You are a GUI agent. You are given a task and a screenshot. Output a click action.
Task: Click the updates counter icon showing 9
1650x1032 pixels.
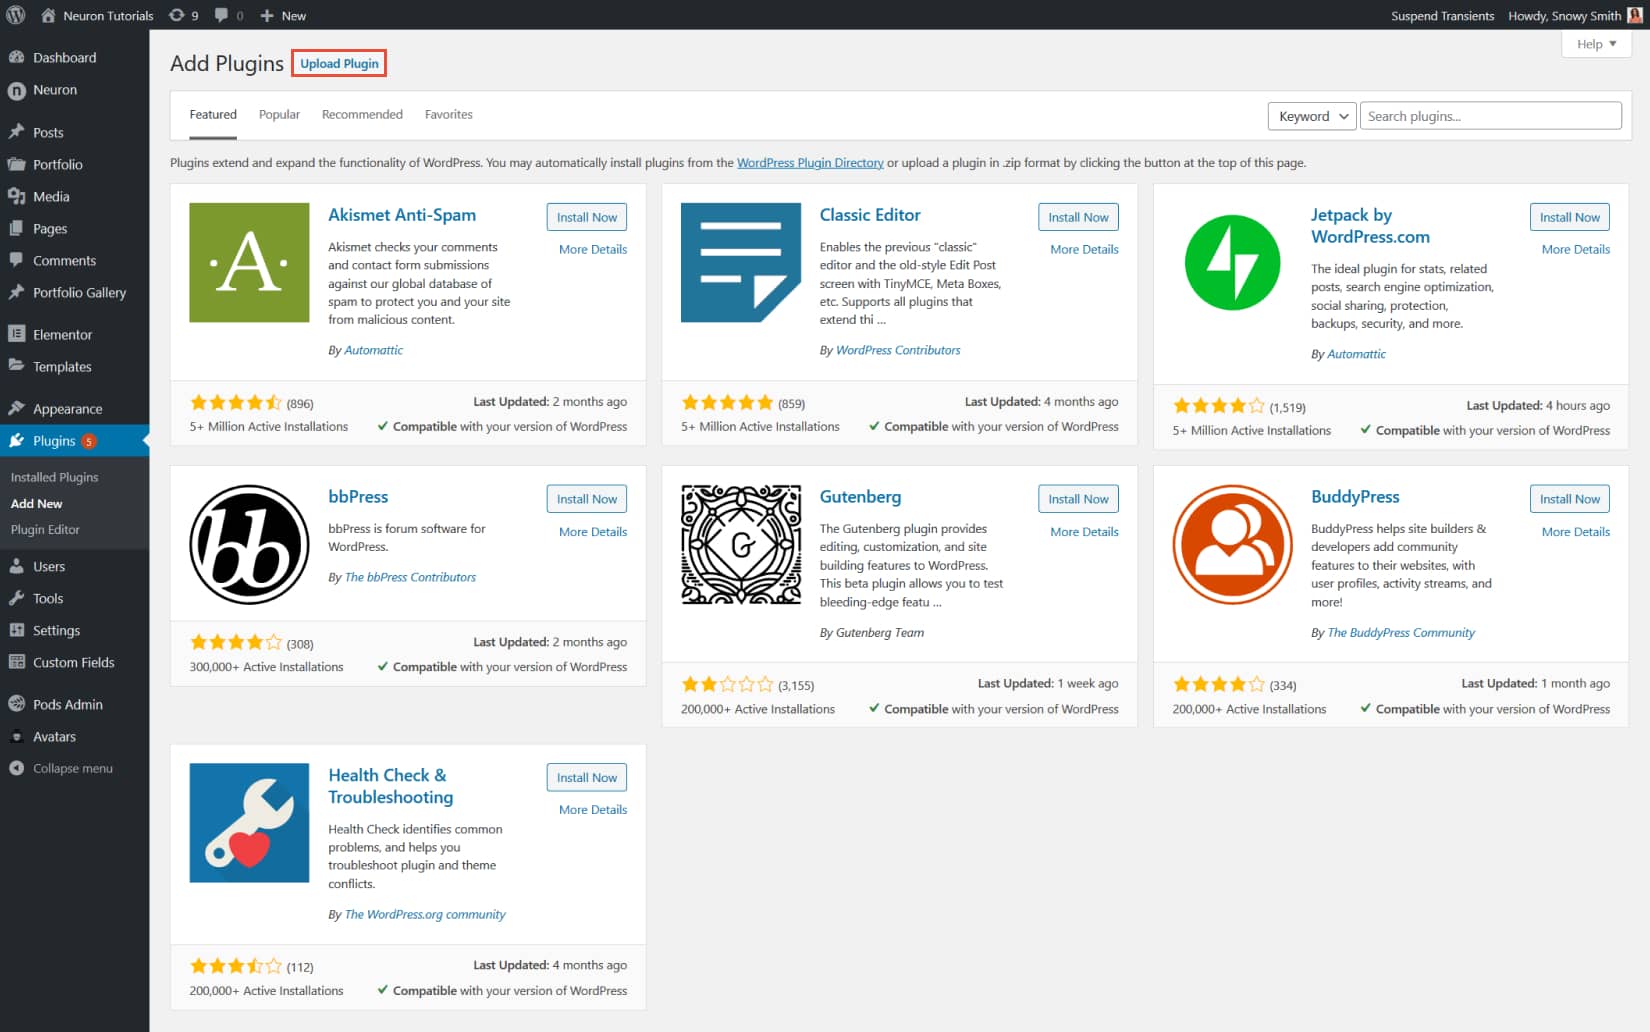tap(177, 15)
